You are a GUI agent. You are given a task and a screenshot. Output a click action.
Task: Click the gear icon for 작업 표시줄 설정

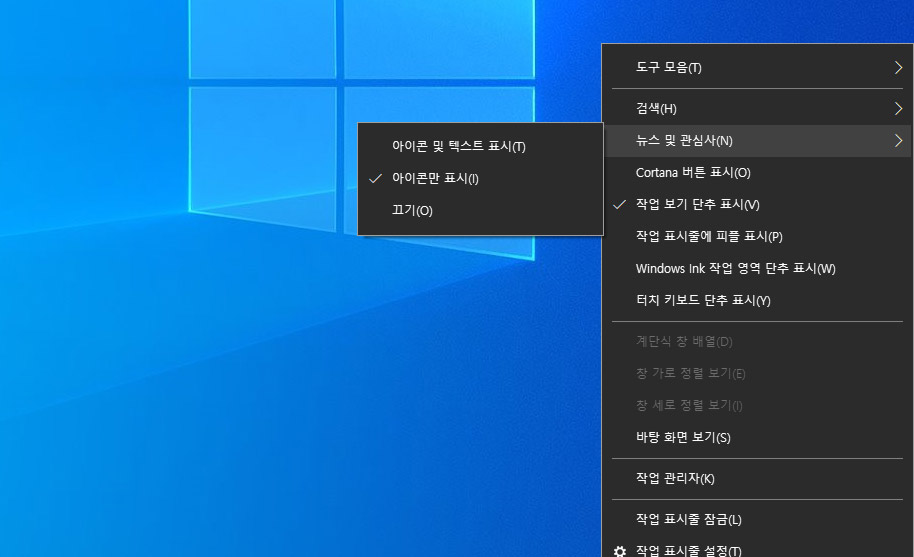[620, 551]
